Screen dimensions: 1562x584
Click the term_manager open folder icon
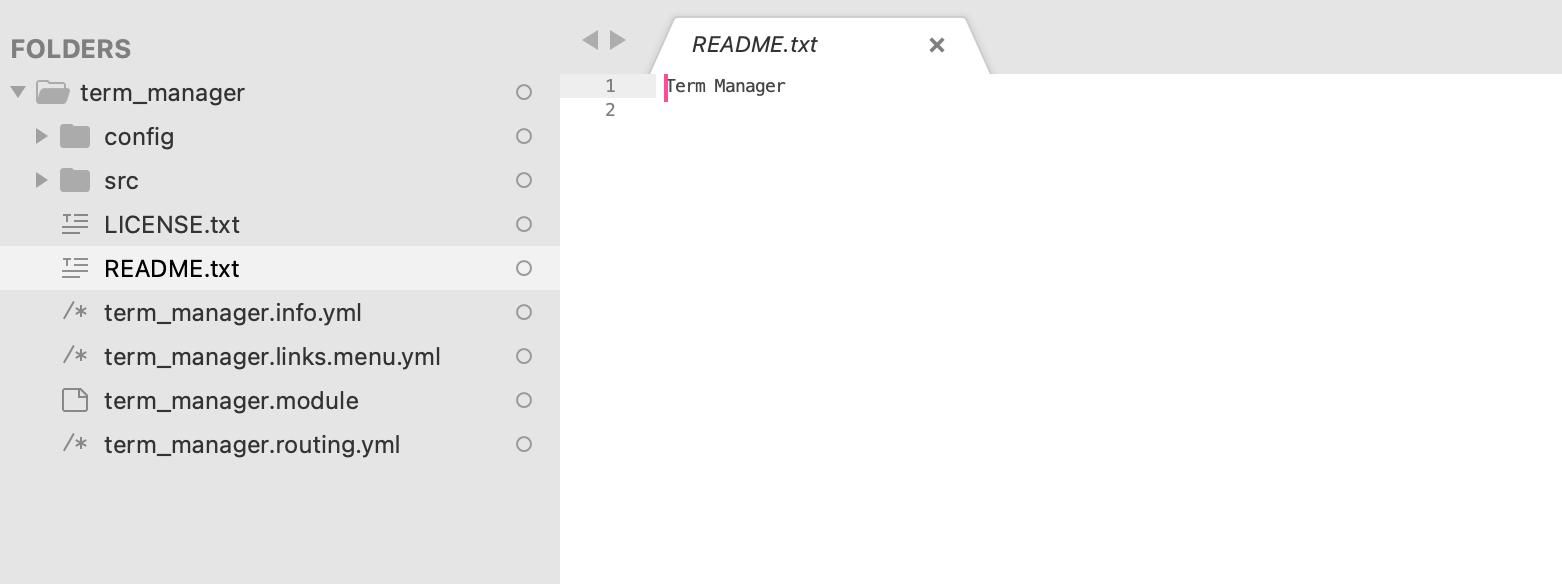tap(52, 92)
